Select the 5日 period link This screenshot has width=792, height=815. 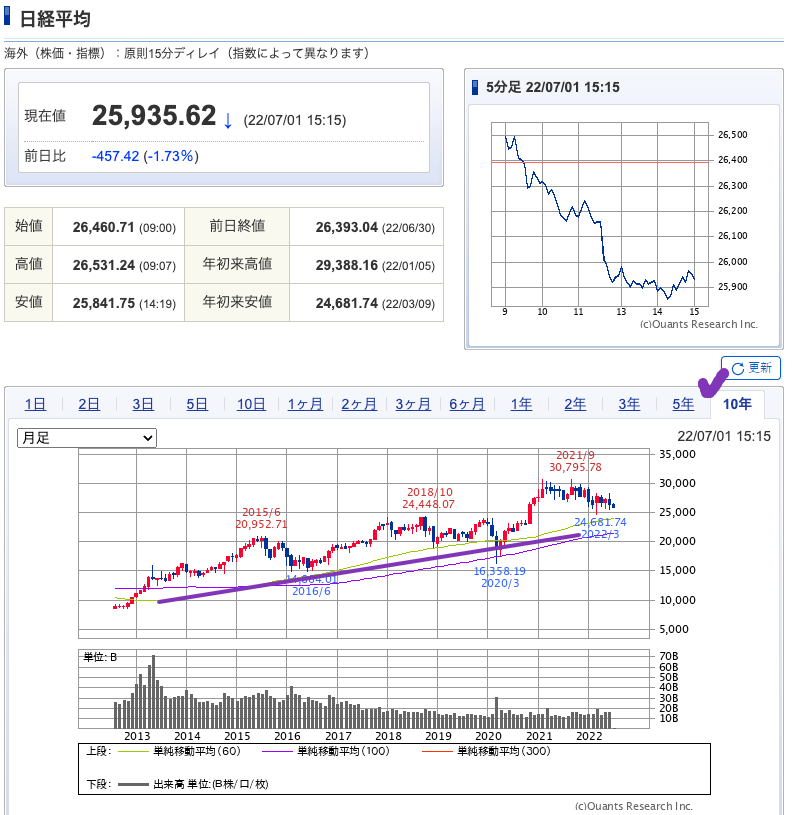(197, 404)
